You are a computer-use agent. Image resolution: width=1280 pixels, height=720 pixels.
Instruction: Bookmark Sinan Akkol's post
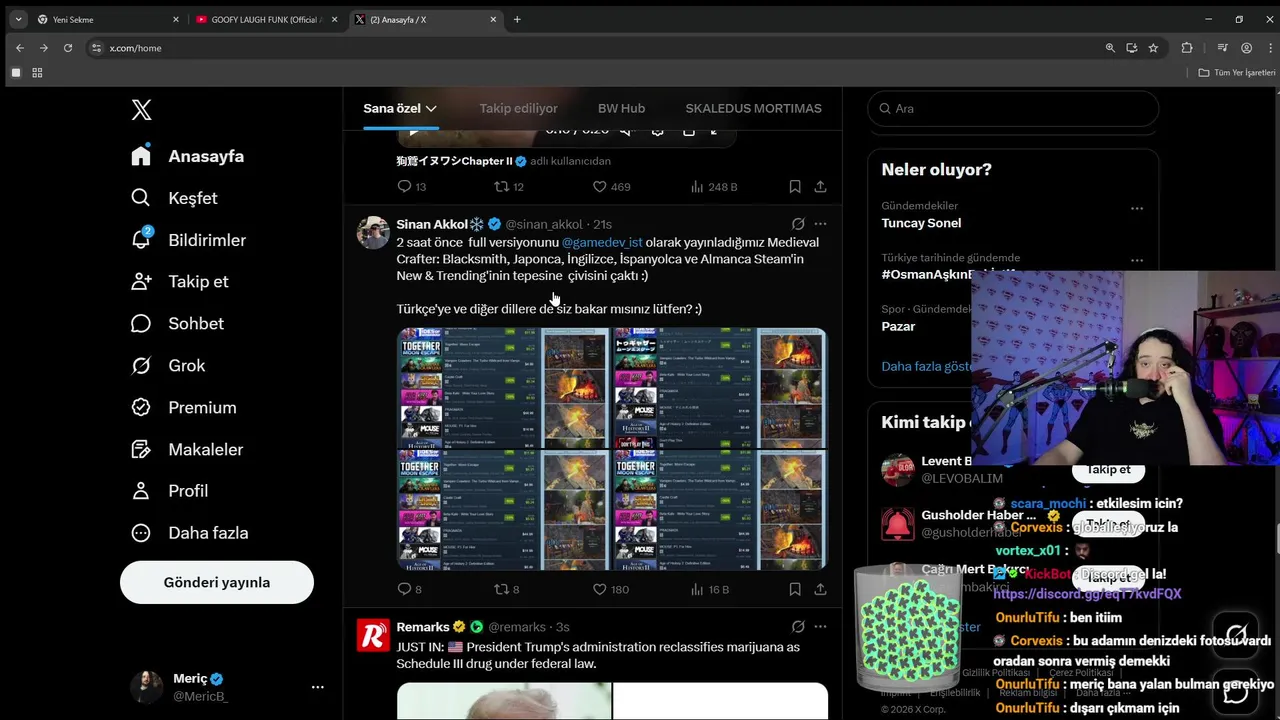[795, 590]
